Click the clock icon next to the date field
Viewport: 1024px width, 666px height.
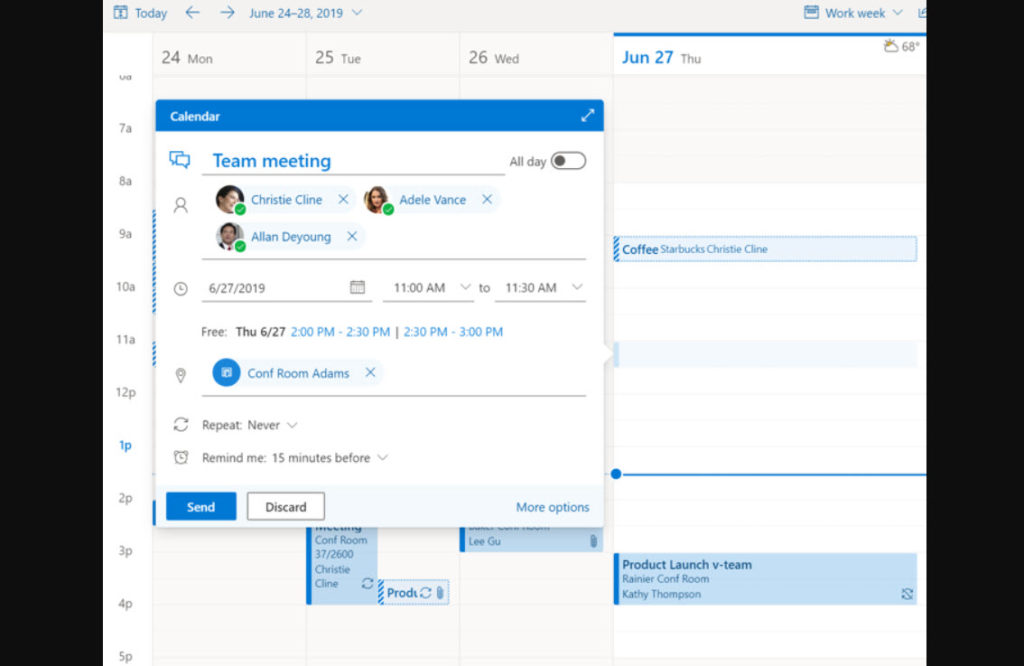[x=180, y=287]
